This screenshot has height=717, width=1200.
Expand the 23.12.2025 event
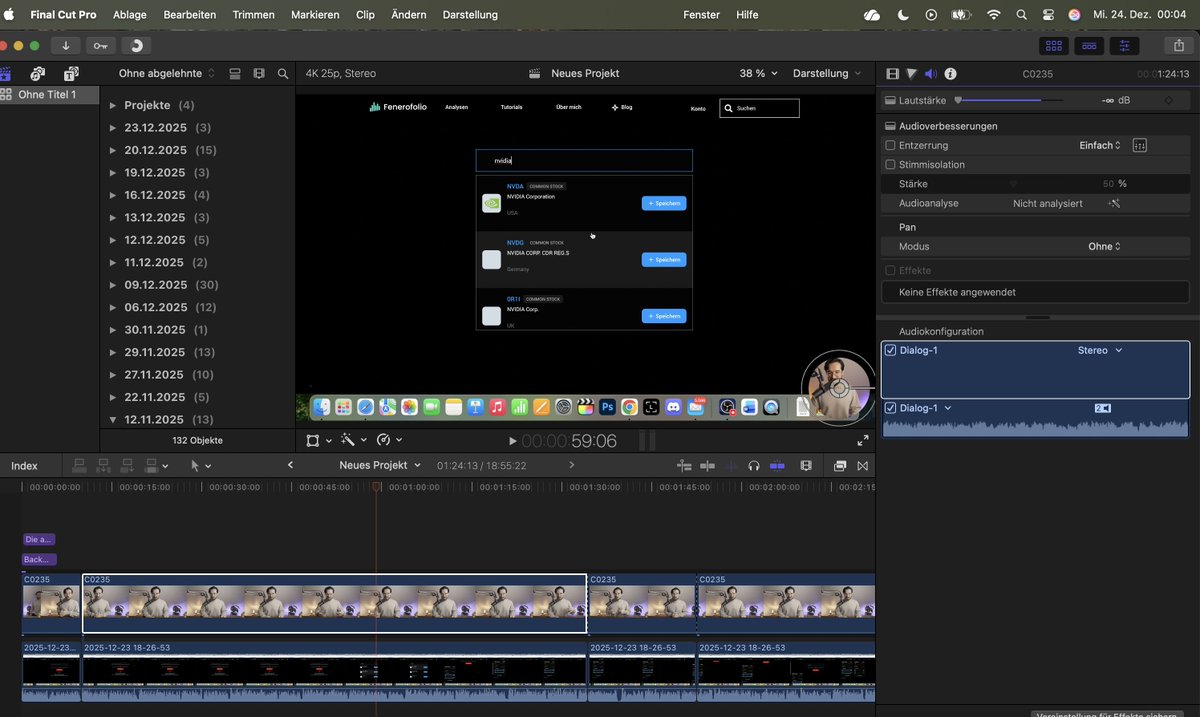[113, 128]
